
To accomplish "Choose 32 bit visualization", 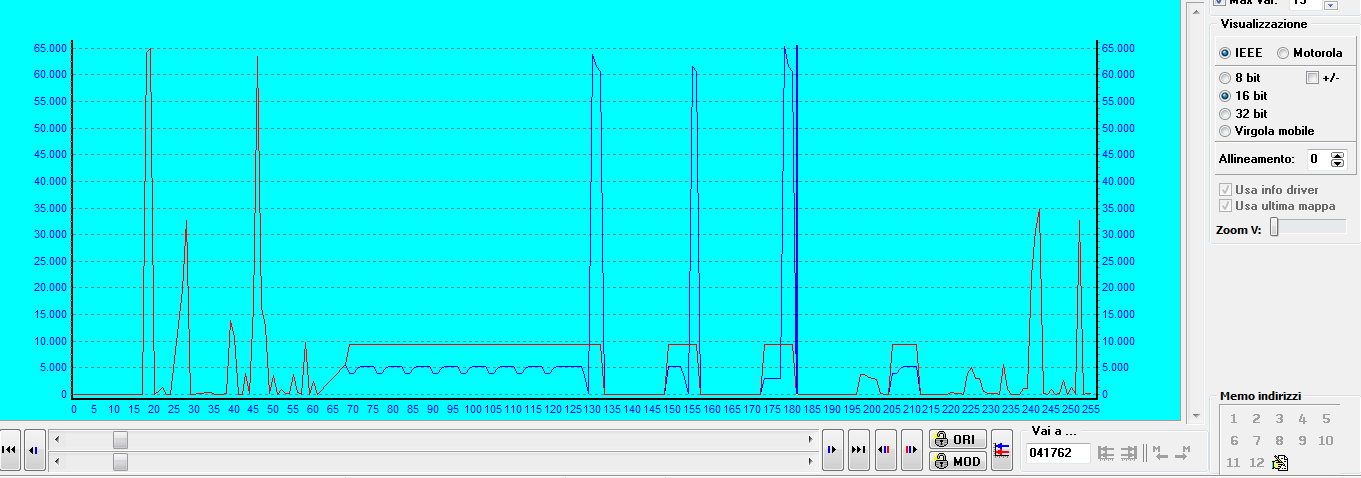I will [x=1226, y=113].
